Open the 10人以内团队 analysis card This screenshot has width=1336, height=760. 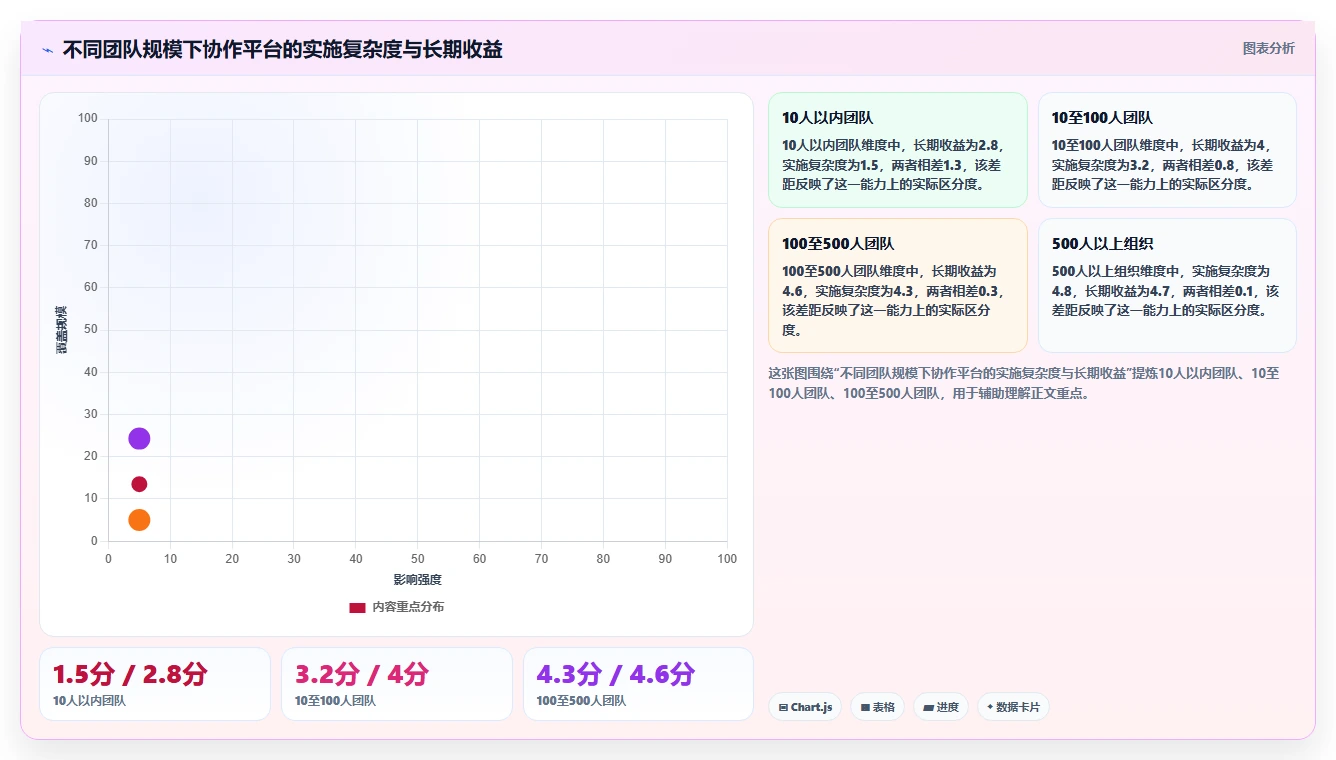[897, 150]
